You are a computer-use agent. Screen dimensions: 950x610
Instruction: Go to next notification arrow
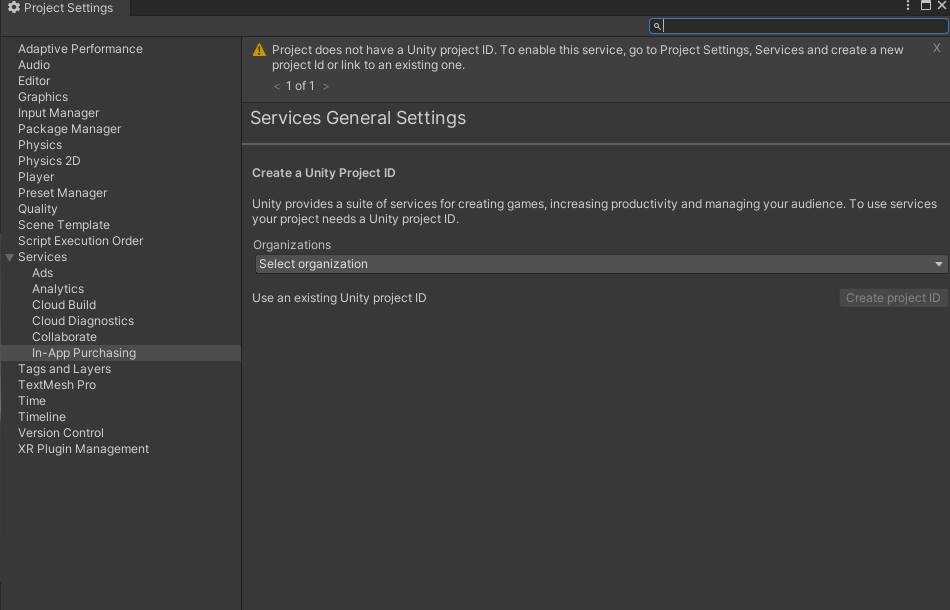point(326,87)
